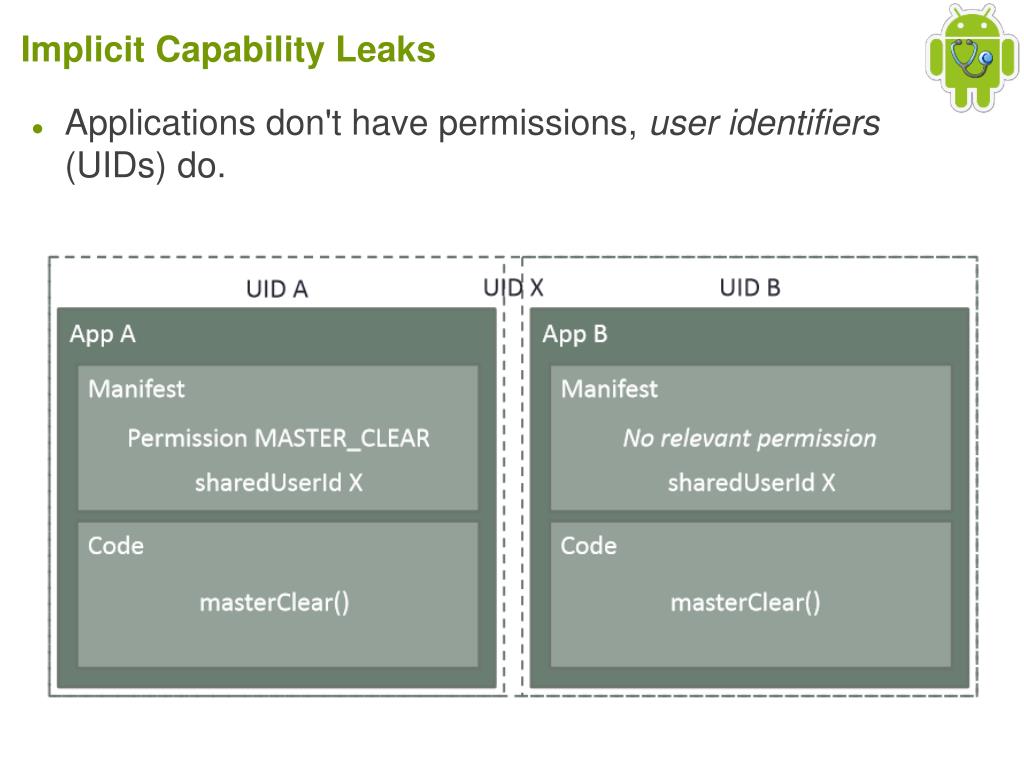
Task: Click Manifest label in App A
Action: pyautogui.click(x=136, y=389)
